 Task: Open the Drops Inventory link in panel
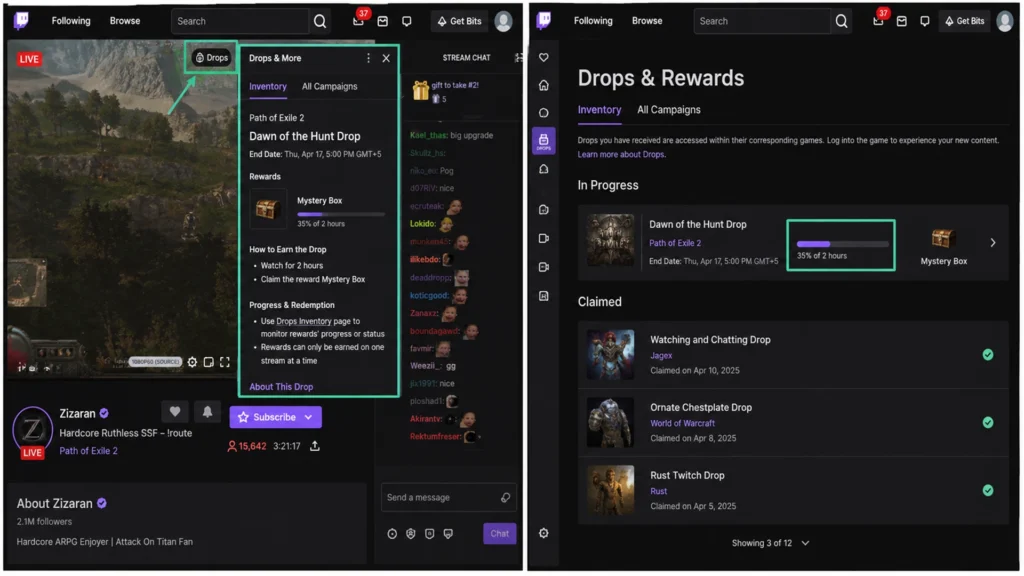[x=304, y=321]
